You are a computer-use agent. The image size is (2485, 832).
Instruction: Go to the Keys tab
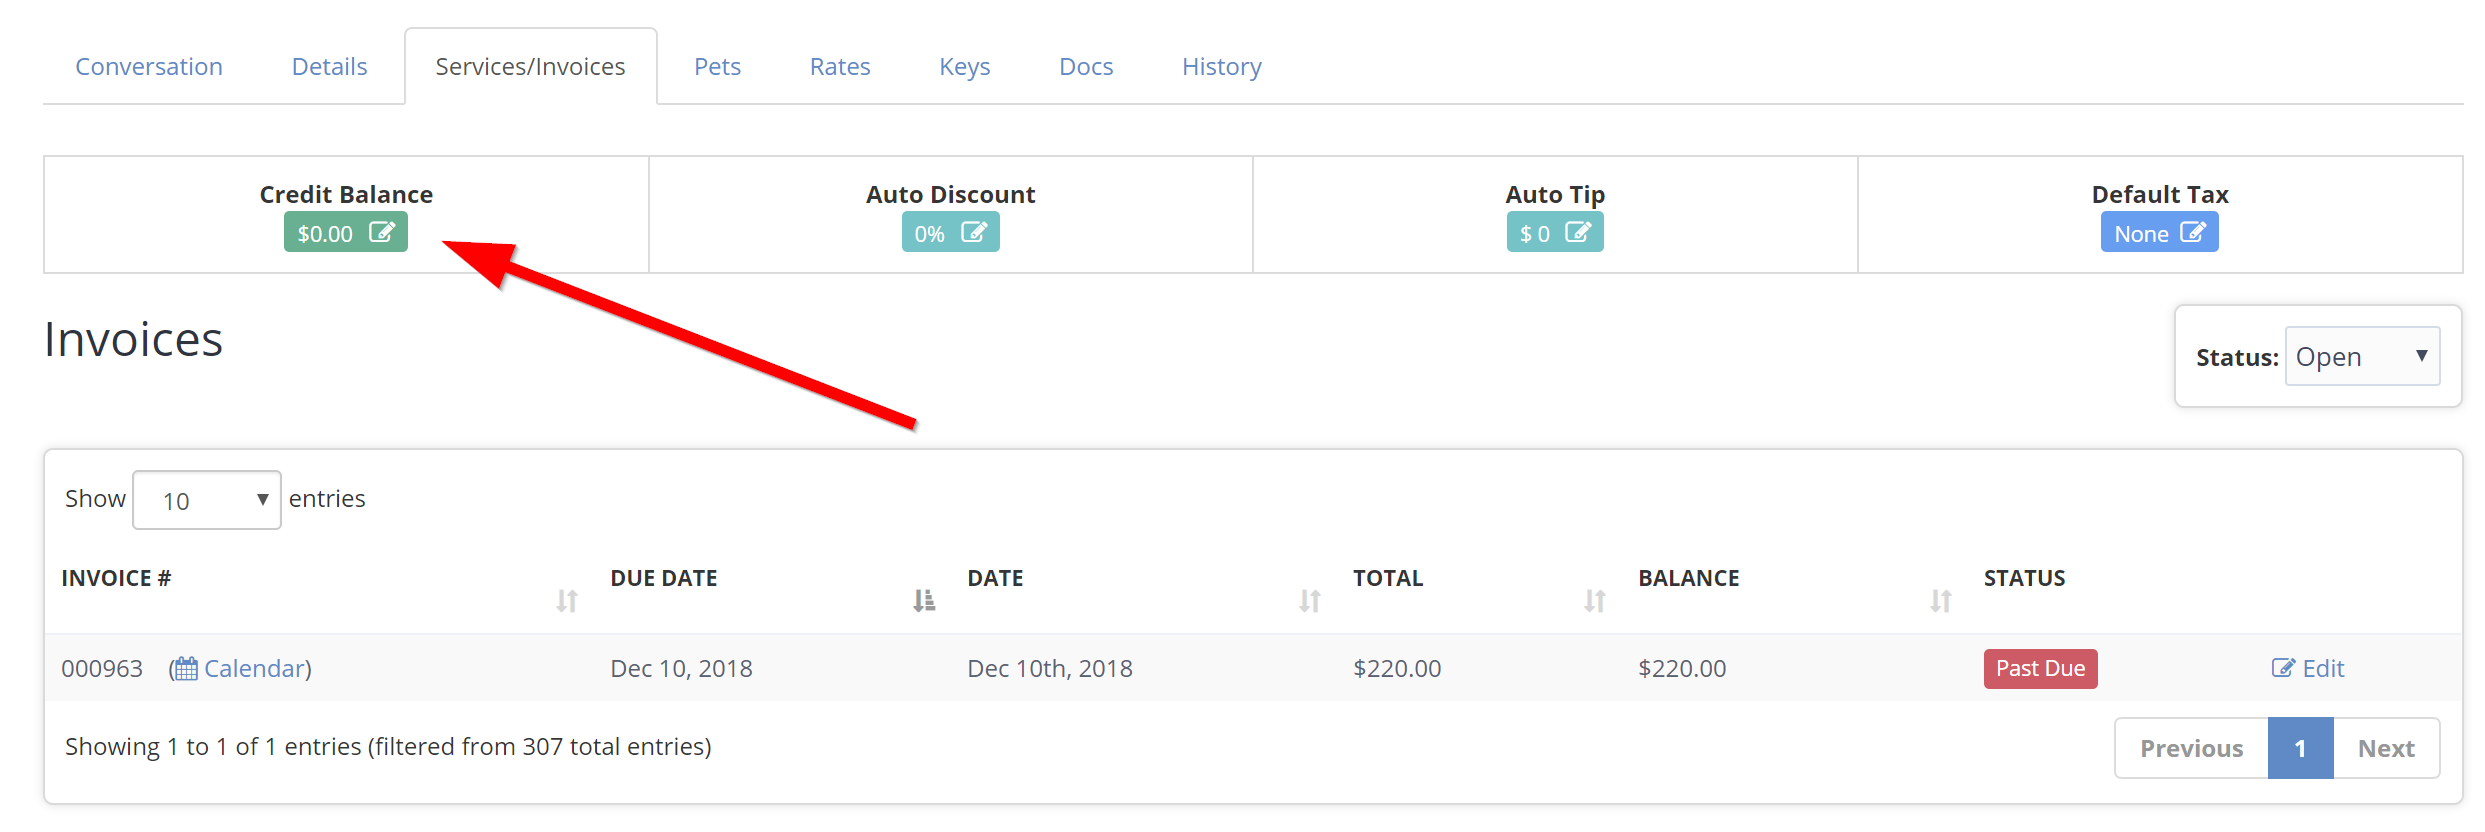click(965, 67)
